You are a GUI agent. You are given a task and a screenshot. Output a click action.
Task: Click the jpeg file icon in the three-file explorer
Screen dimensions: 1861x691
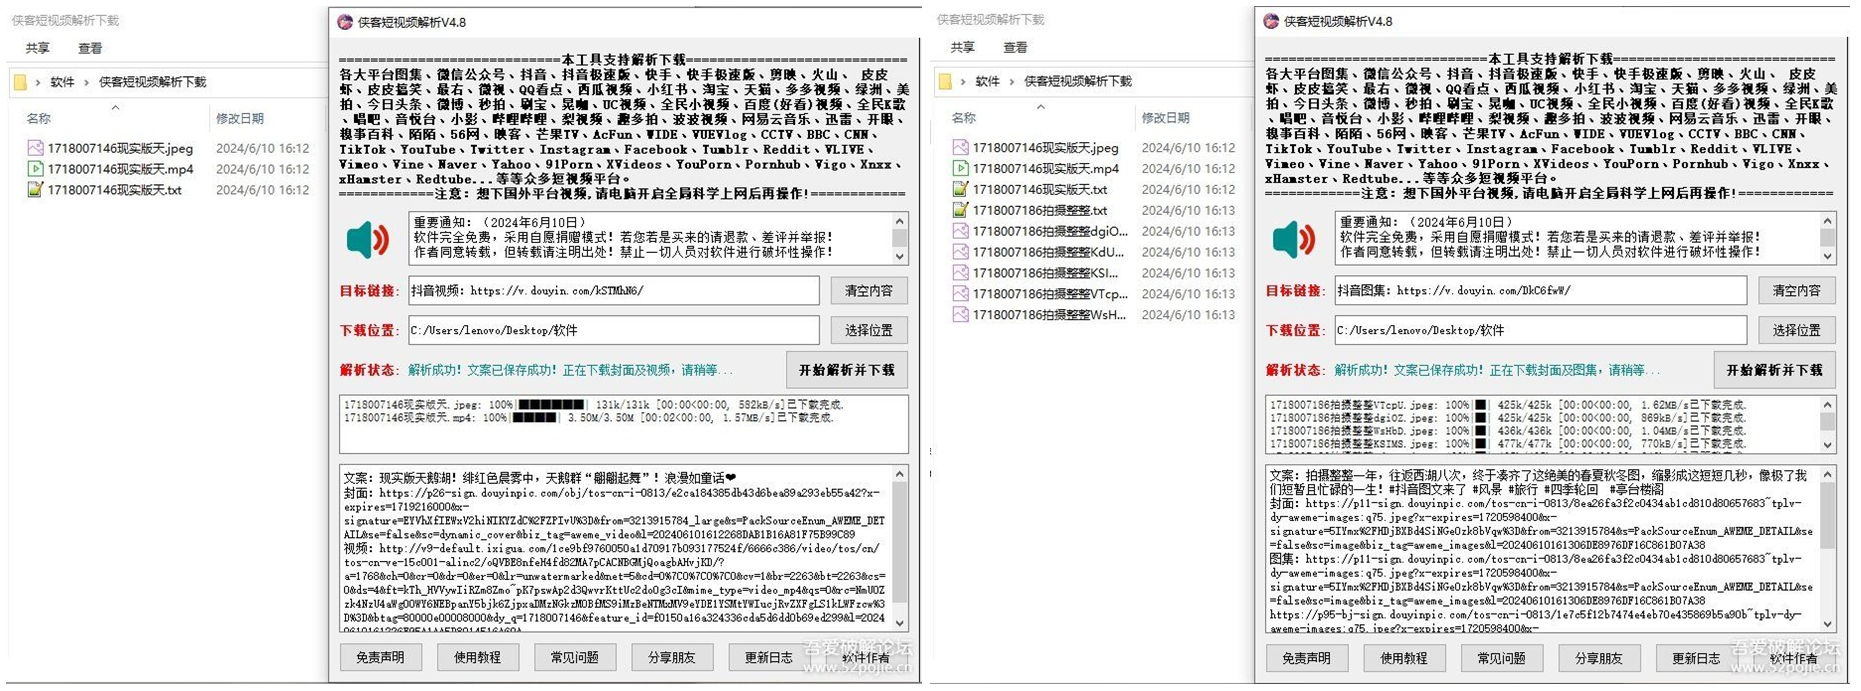click(x=35, y=148)
